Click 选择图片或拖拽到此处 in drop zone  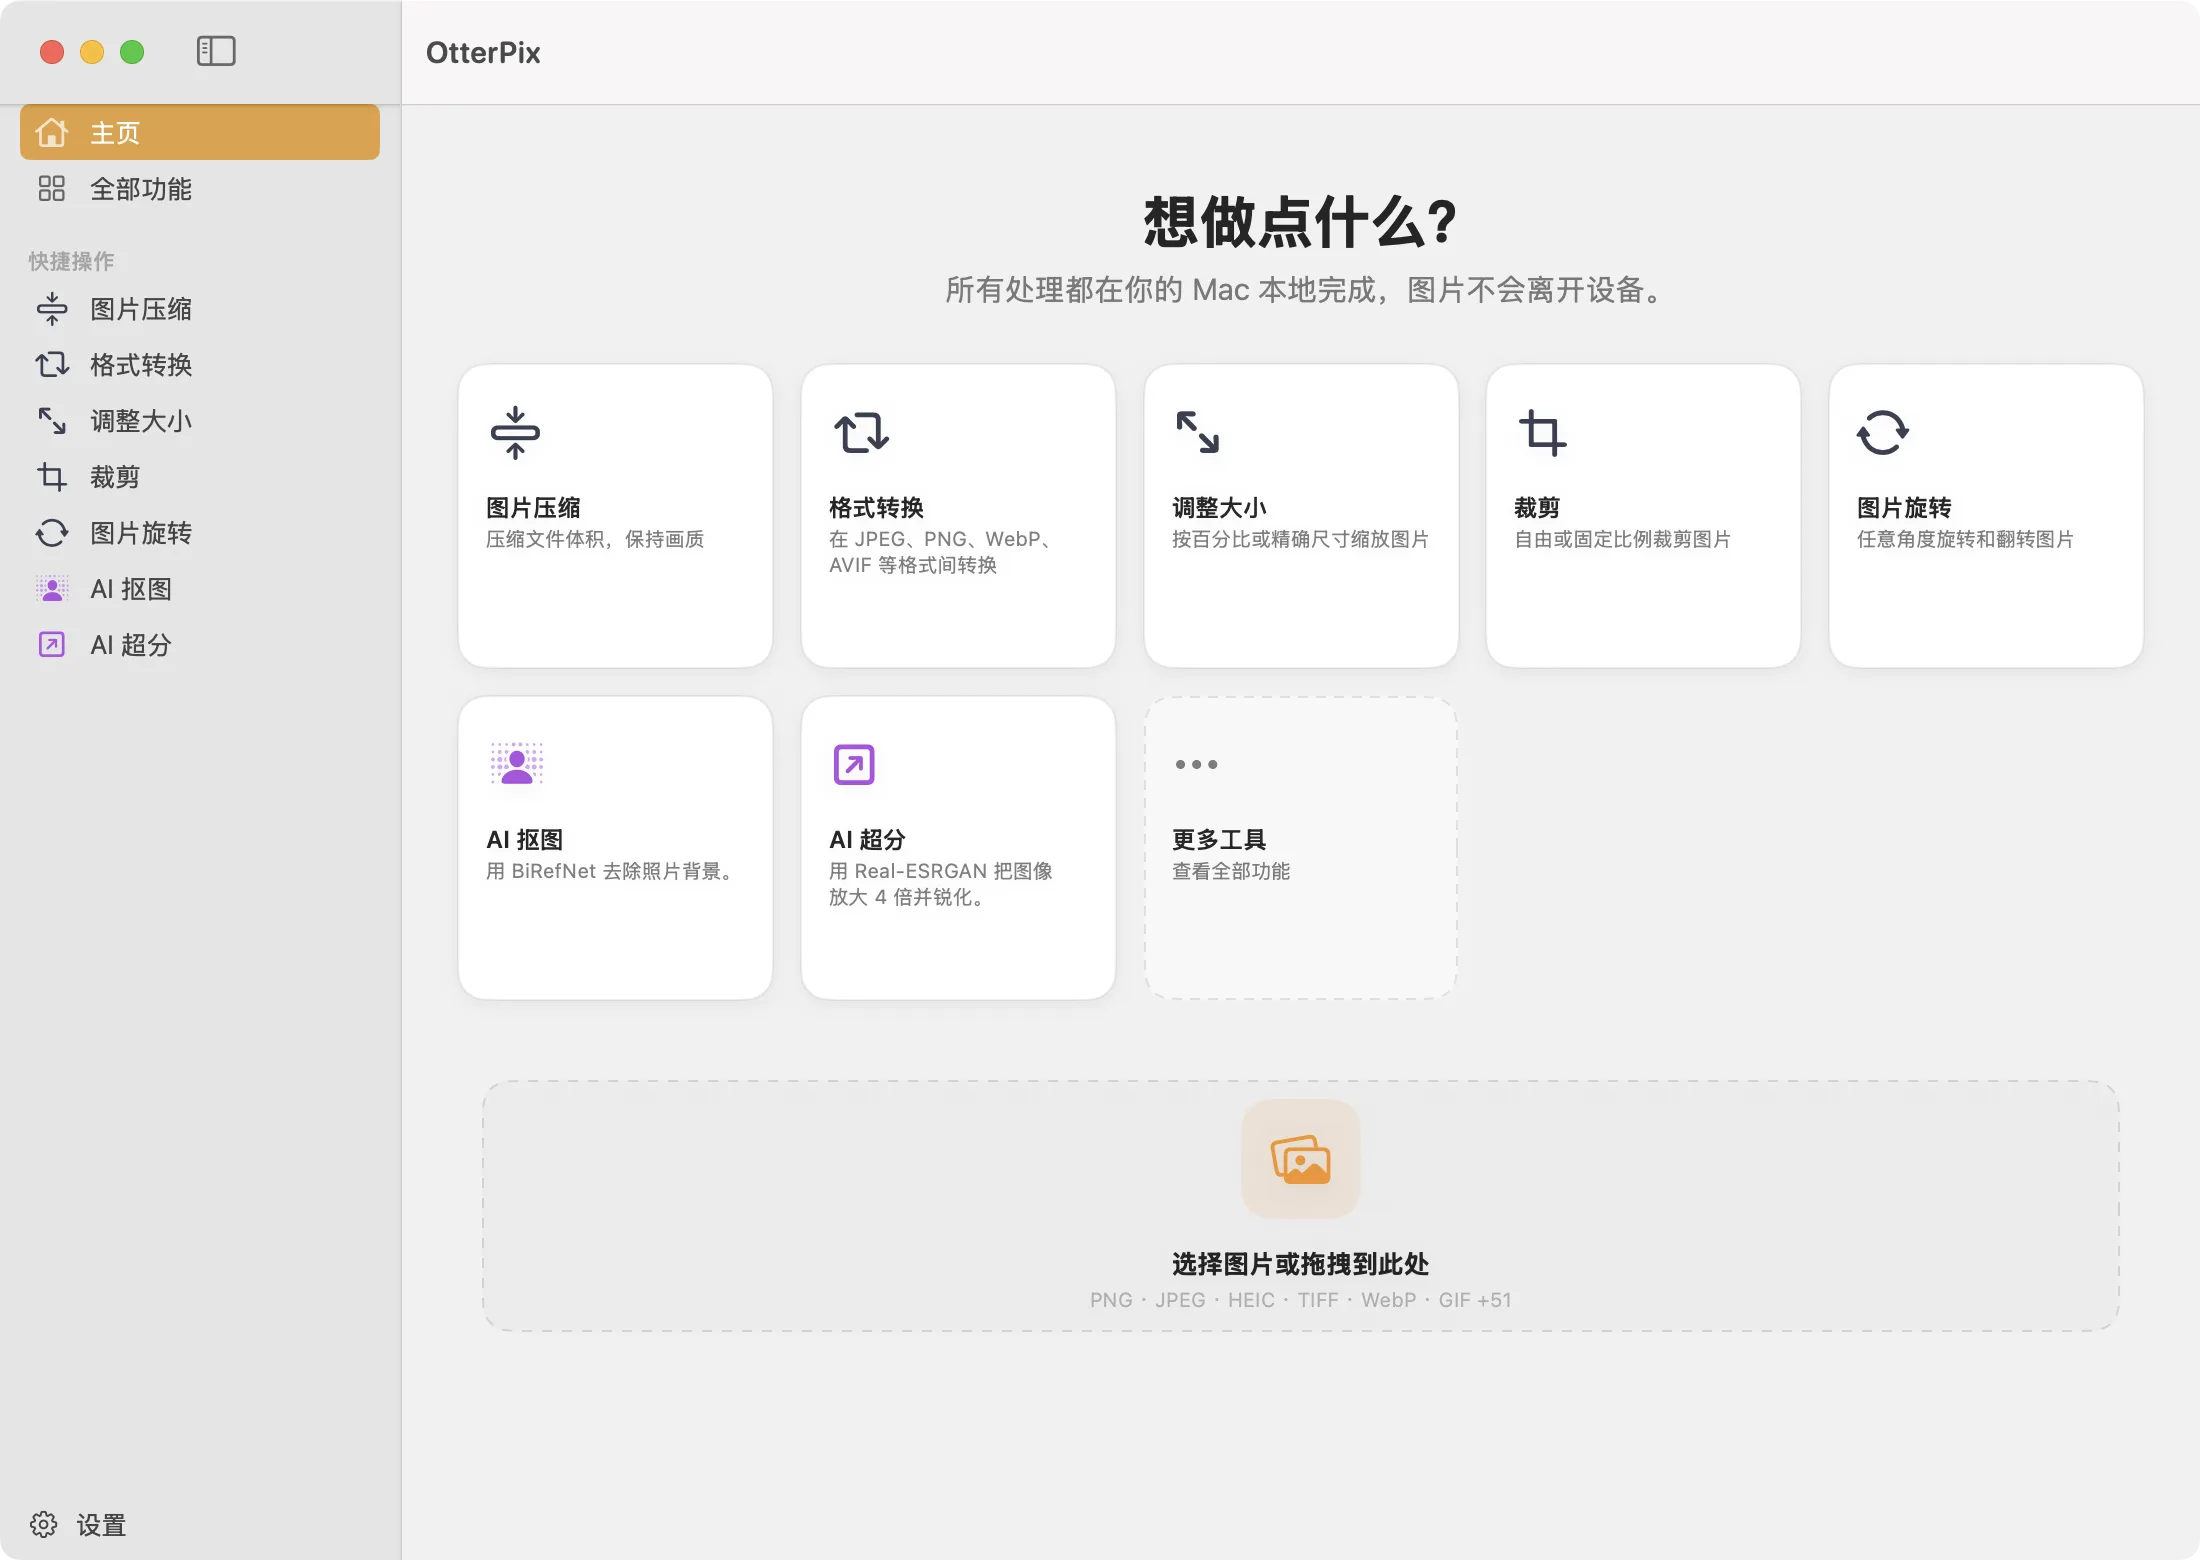[1300, 1264]
